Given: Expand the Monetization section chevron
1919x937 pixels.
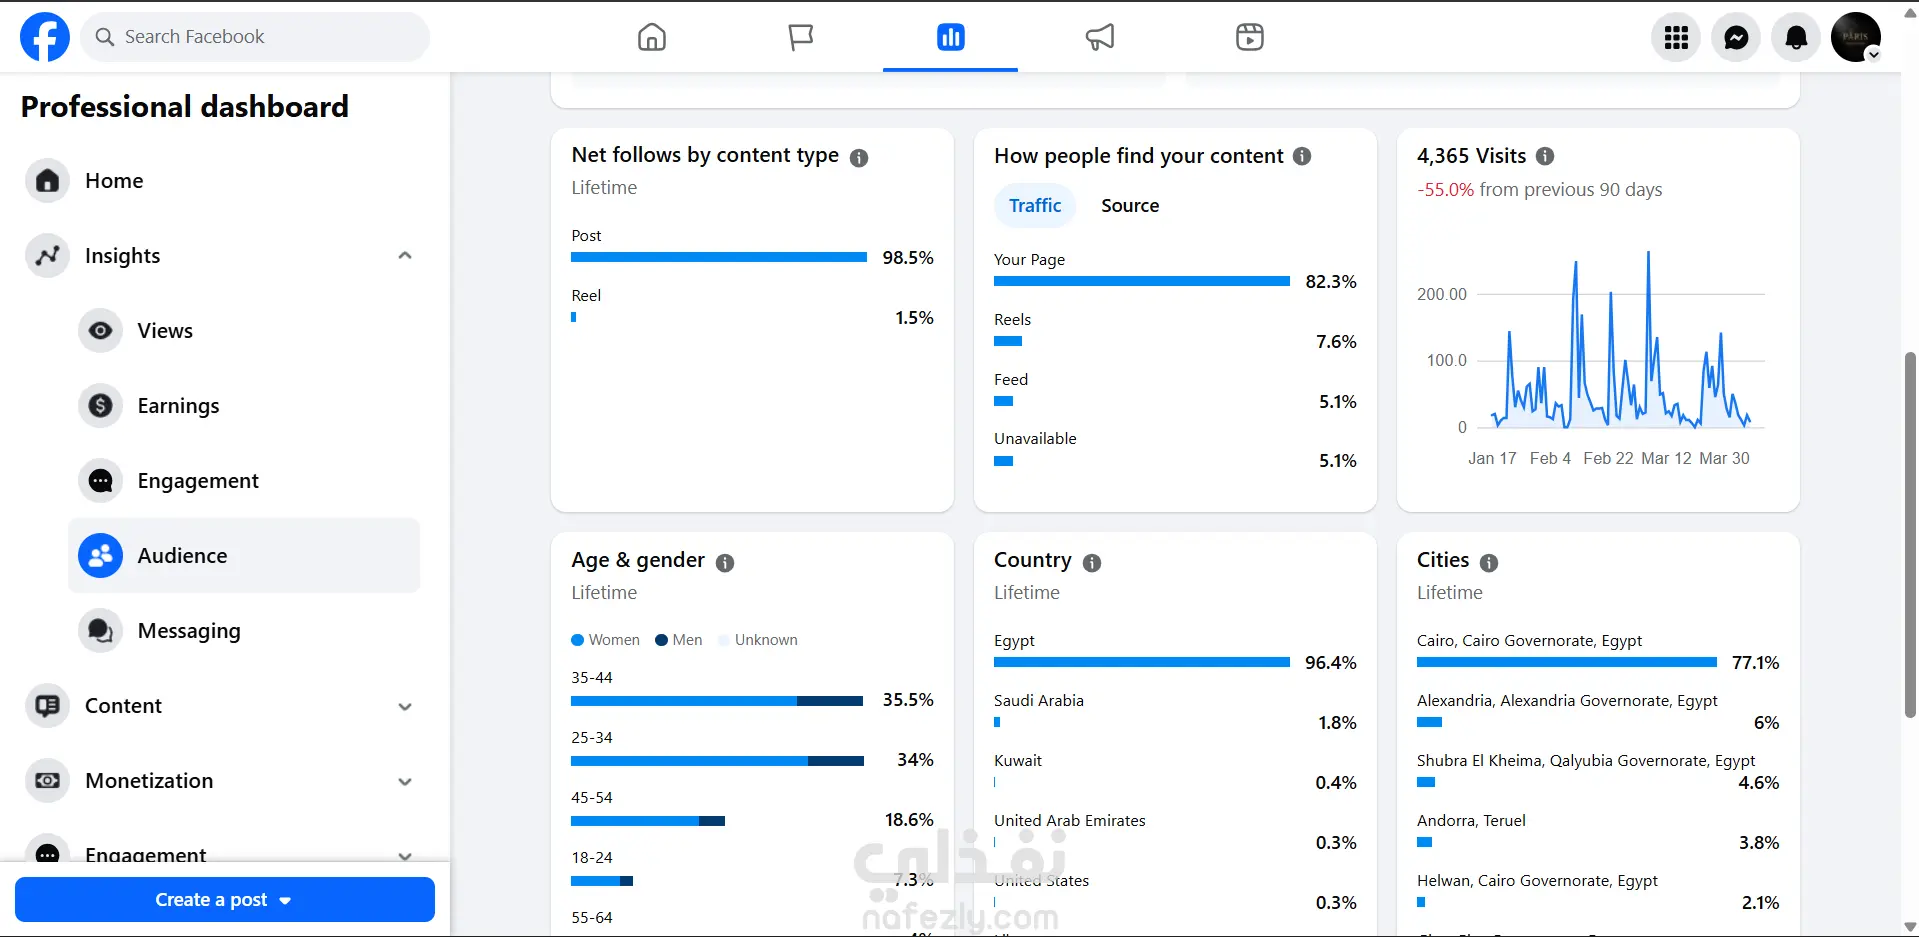Looking at the screenshot, I should [x=405, y=781].
